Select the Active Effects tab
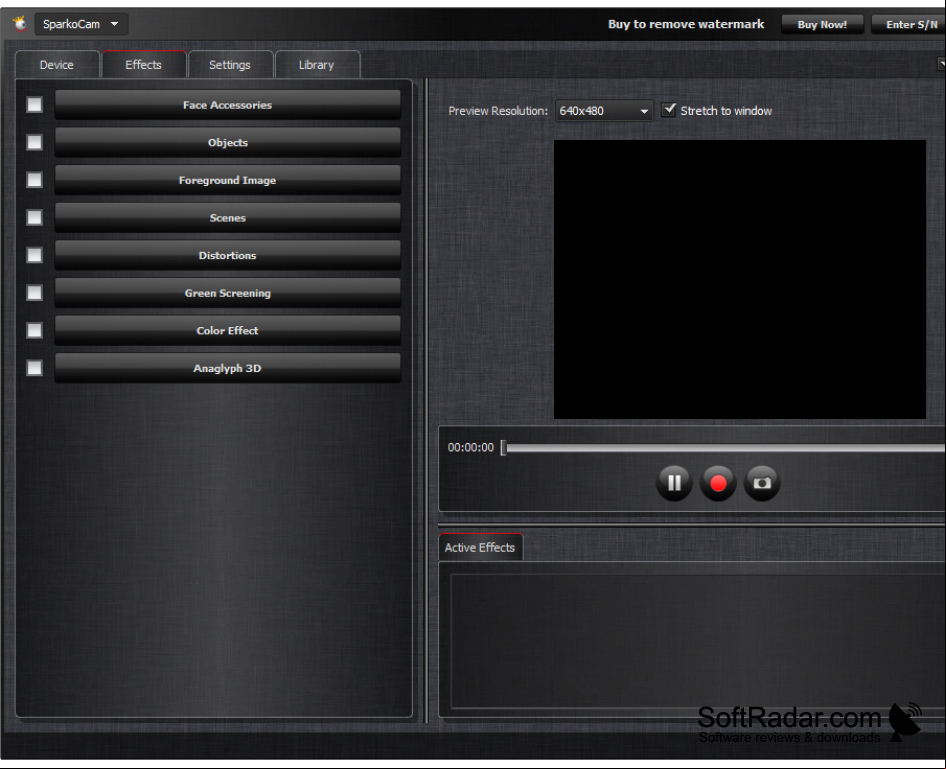946x769 pixels. click(480, 548)
